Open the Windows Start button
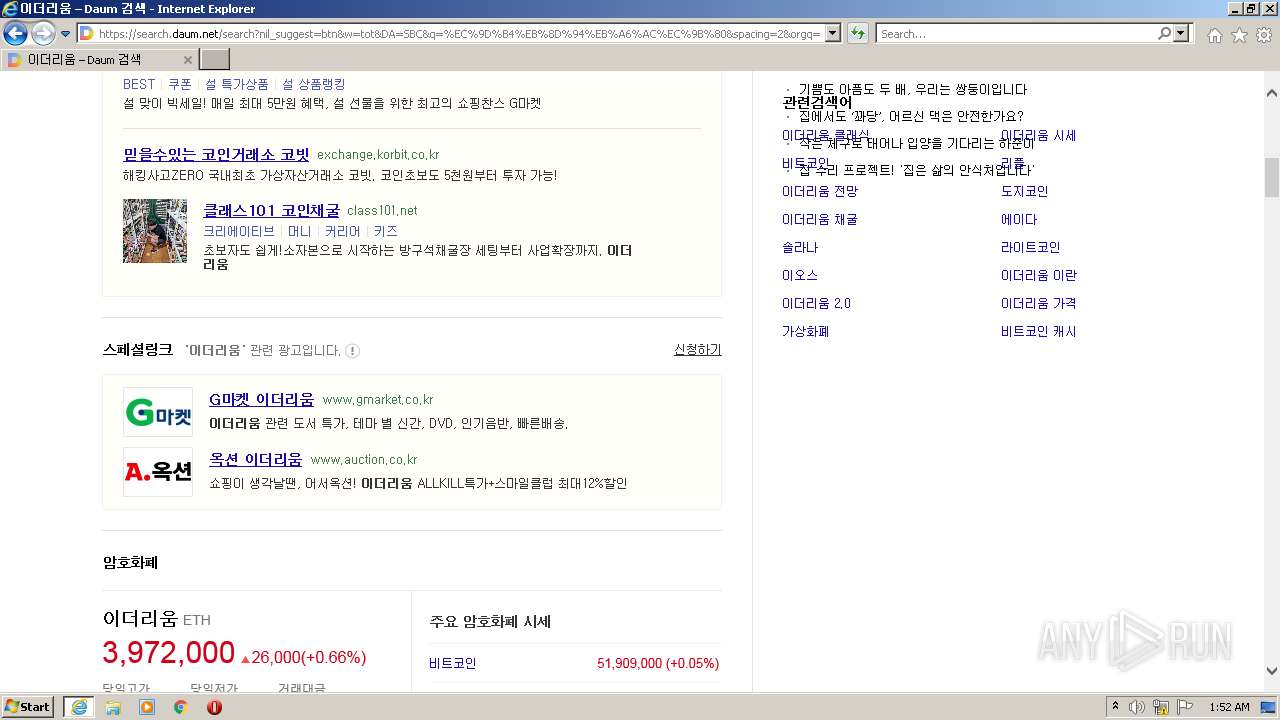Image resolution: width=1280 pixels, height=720 pixels. coord(28,707)
